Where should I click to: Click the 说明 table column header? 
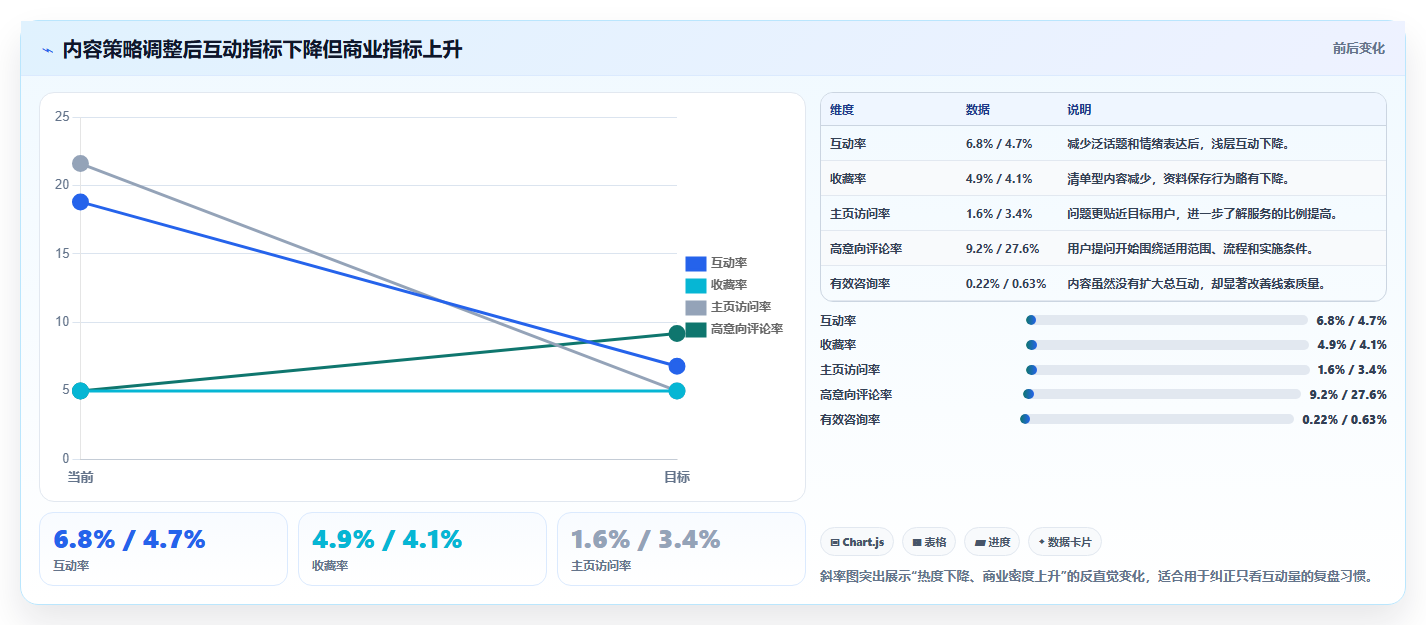1080,110
